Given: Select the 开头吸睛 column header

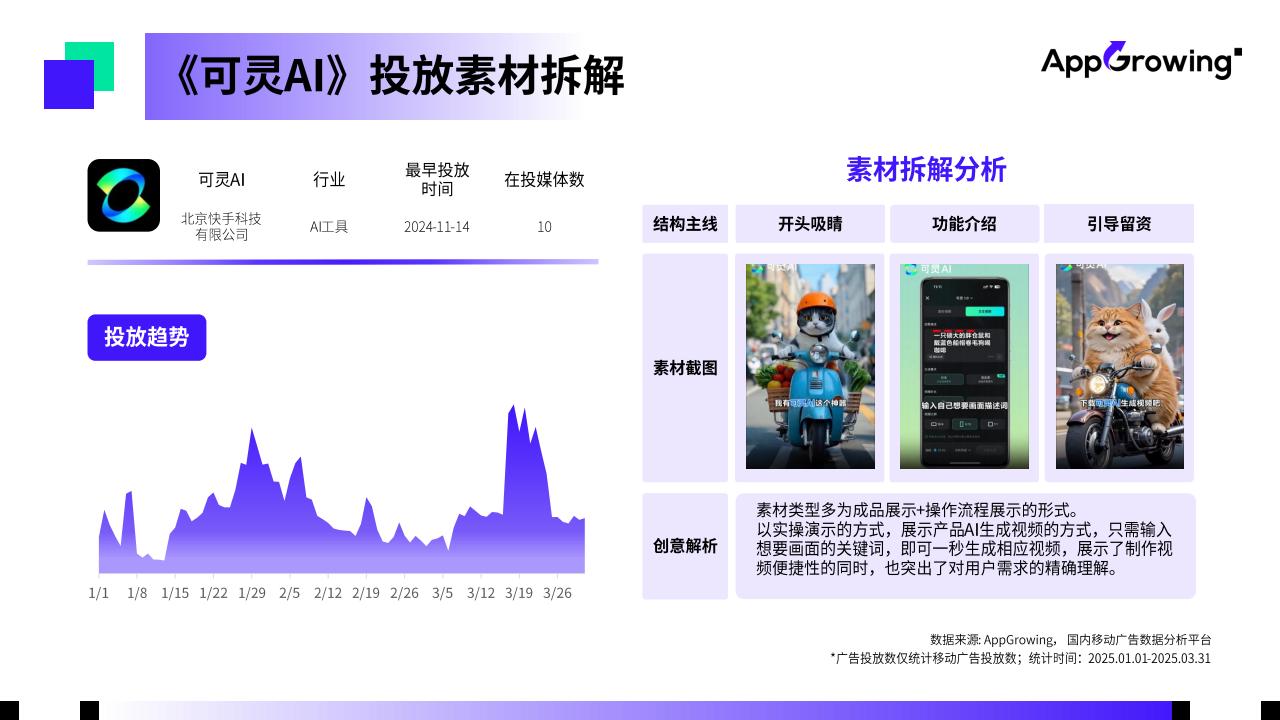Looking at the screenshot, I should tap(810, 224).
